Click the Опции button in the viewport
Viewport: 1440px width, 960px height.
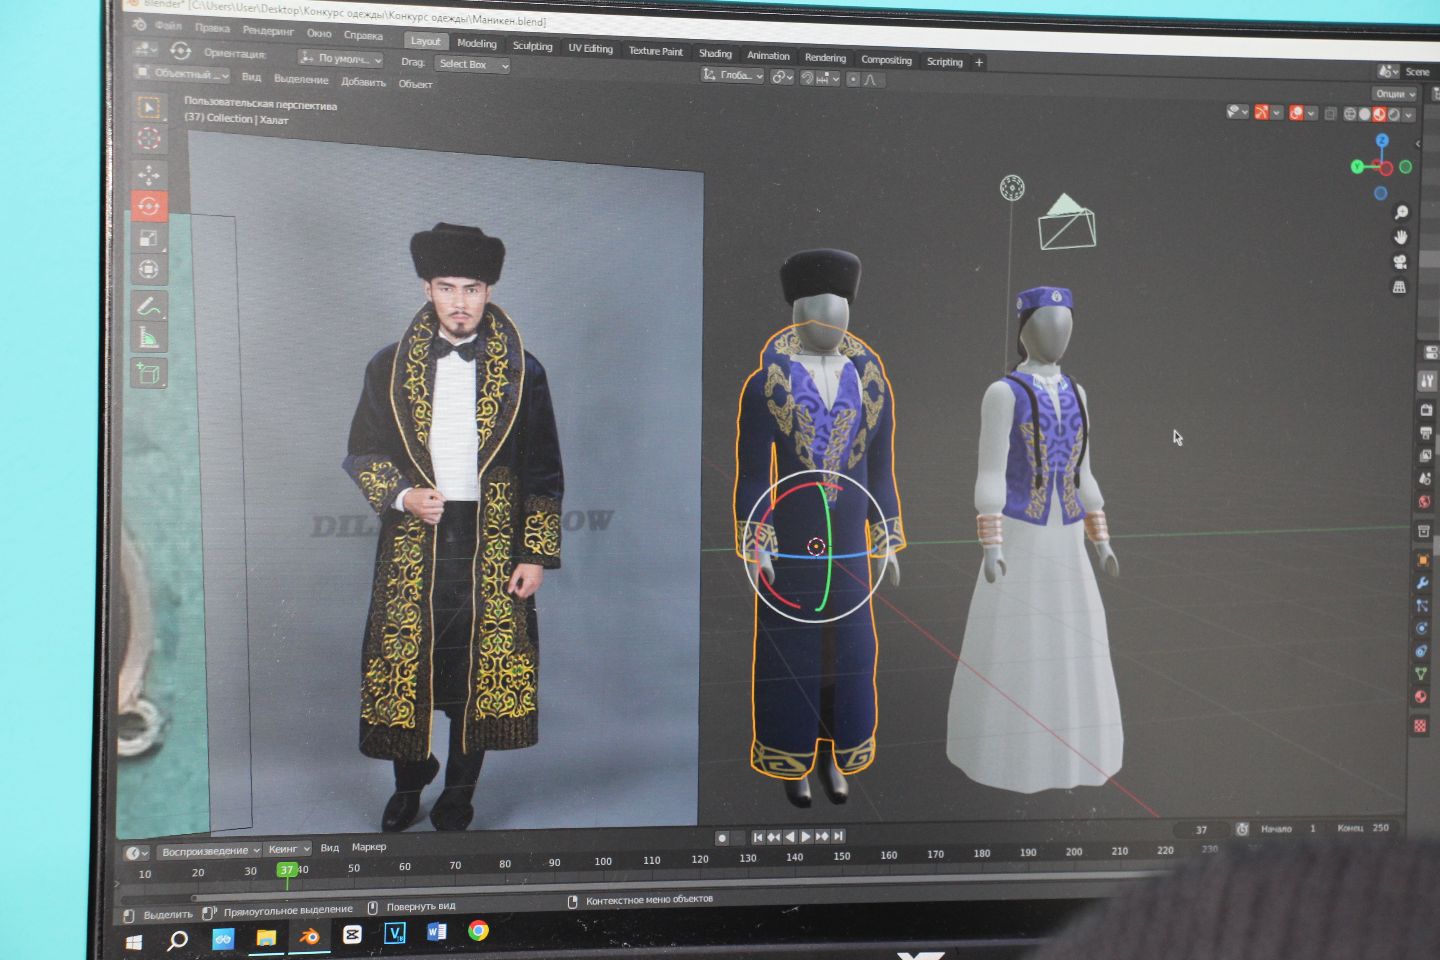[x=1396, y=93]
